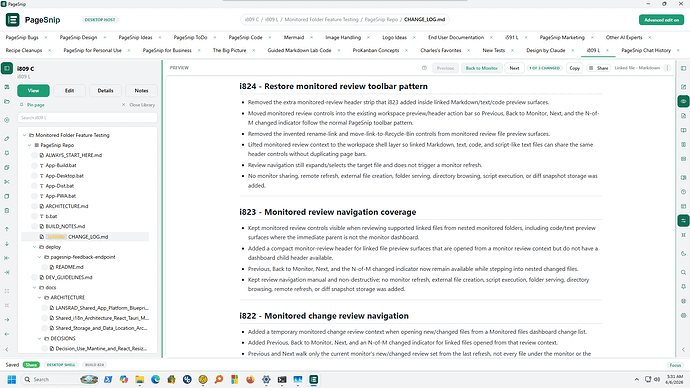Collapse the left sidebar chevron at its bottom
Screen dimensions: 690x388
pyautogui.click(x=7, y=350)
